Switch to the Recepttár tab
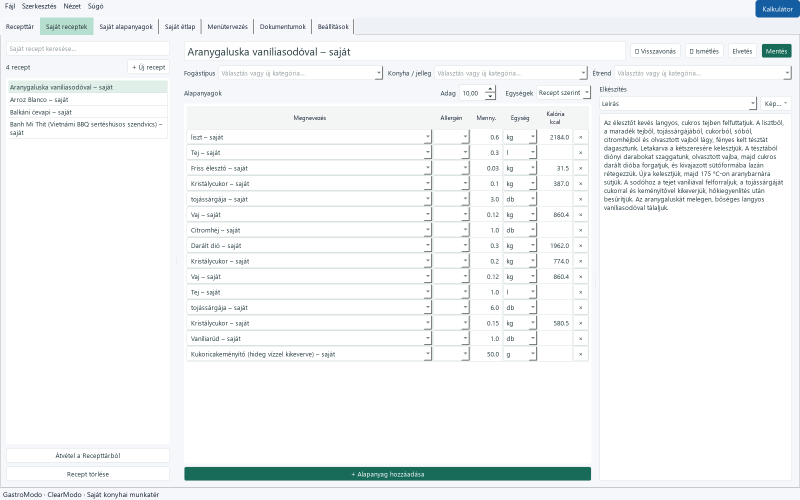The width and height of the screenshot is (800, 500). [x=20, y=27]
